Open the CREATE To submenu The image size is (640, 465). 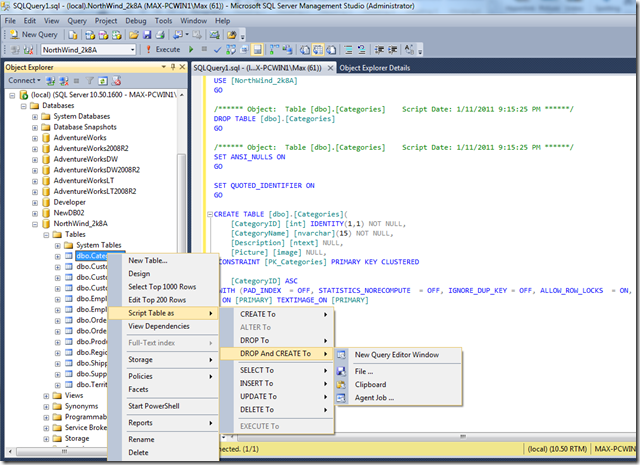point(277,314)
